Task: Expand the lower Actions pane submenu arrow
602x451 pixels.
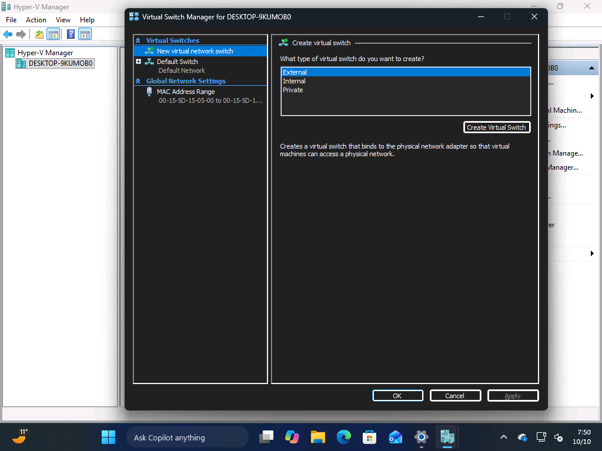Action: click(592, 253)
